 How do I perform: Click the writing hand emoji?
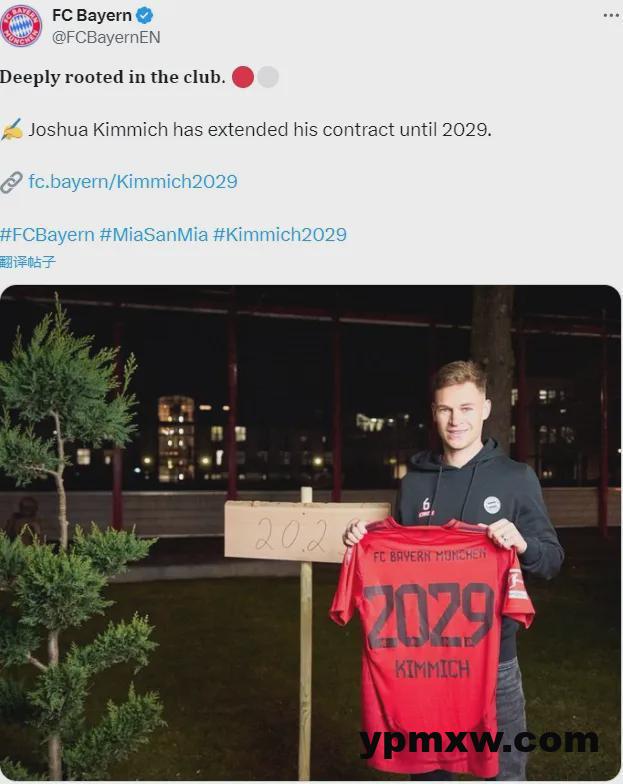tap(12, 129)
